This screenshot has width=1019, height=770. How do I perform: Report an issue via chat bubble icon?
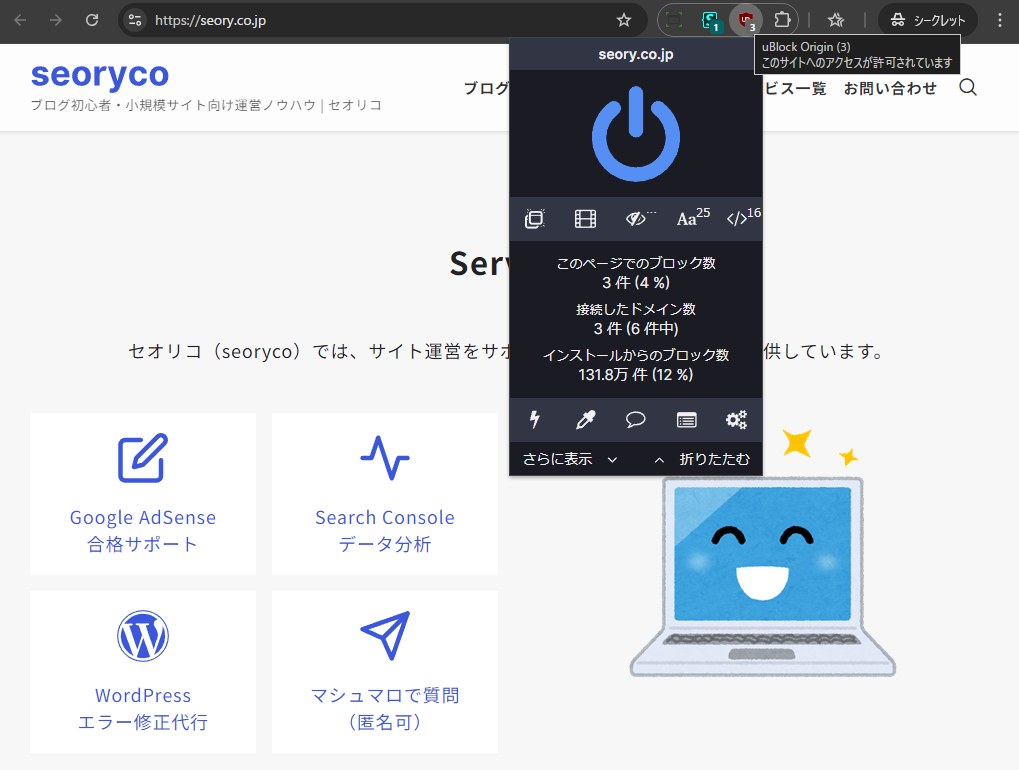point(636,420)
